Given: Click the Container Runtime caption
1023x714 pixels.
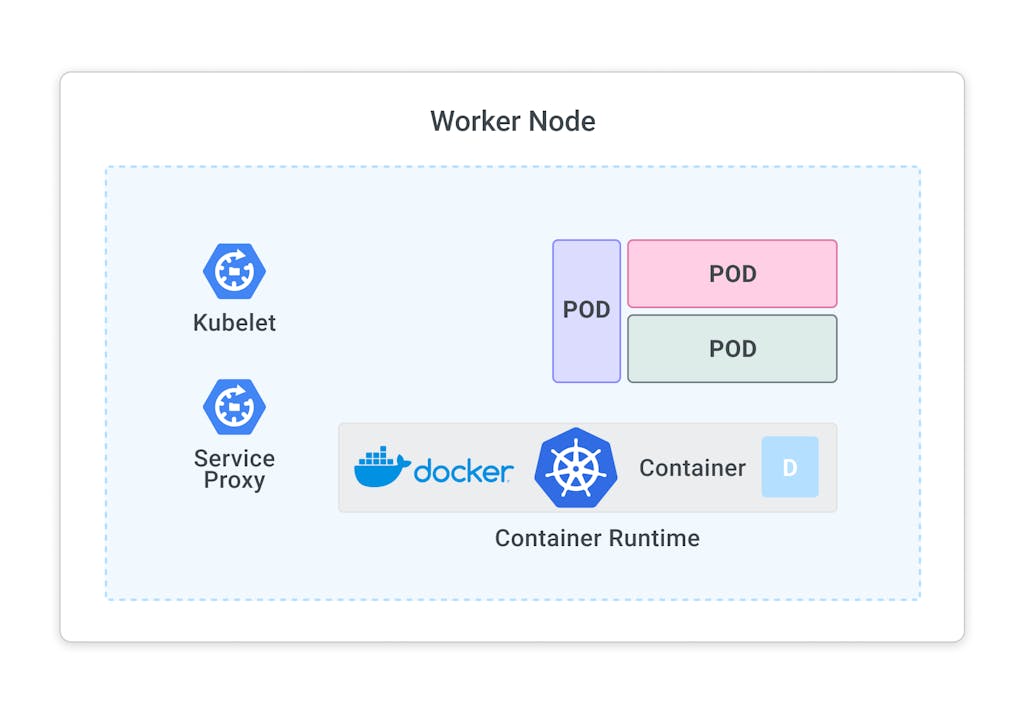Looking at the screenshot, I should [597, 538].
